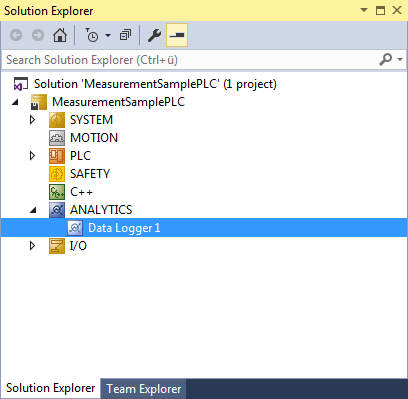408x399 pixels.
Task: Select MeasurementSamplePLC project text
Action: pyautogui.click(x=119, y=102)
